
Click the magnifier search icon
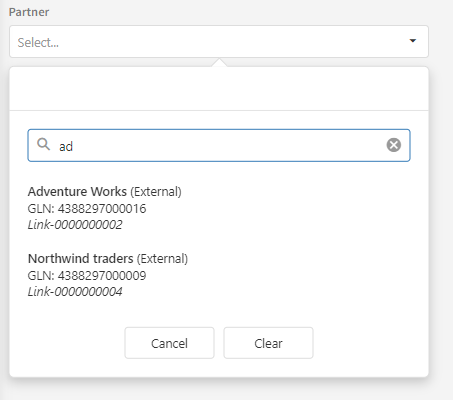click(43, 145)
